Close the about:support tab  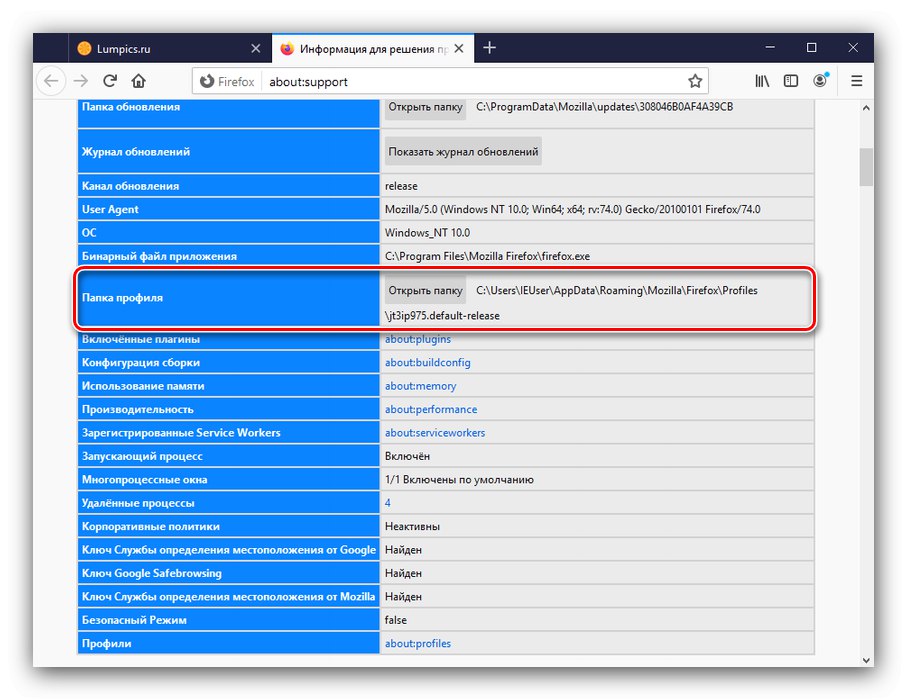pos(459,49)
